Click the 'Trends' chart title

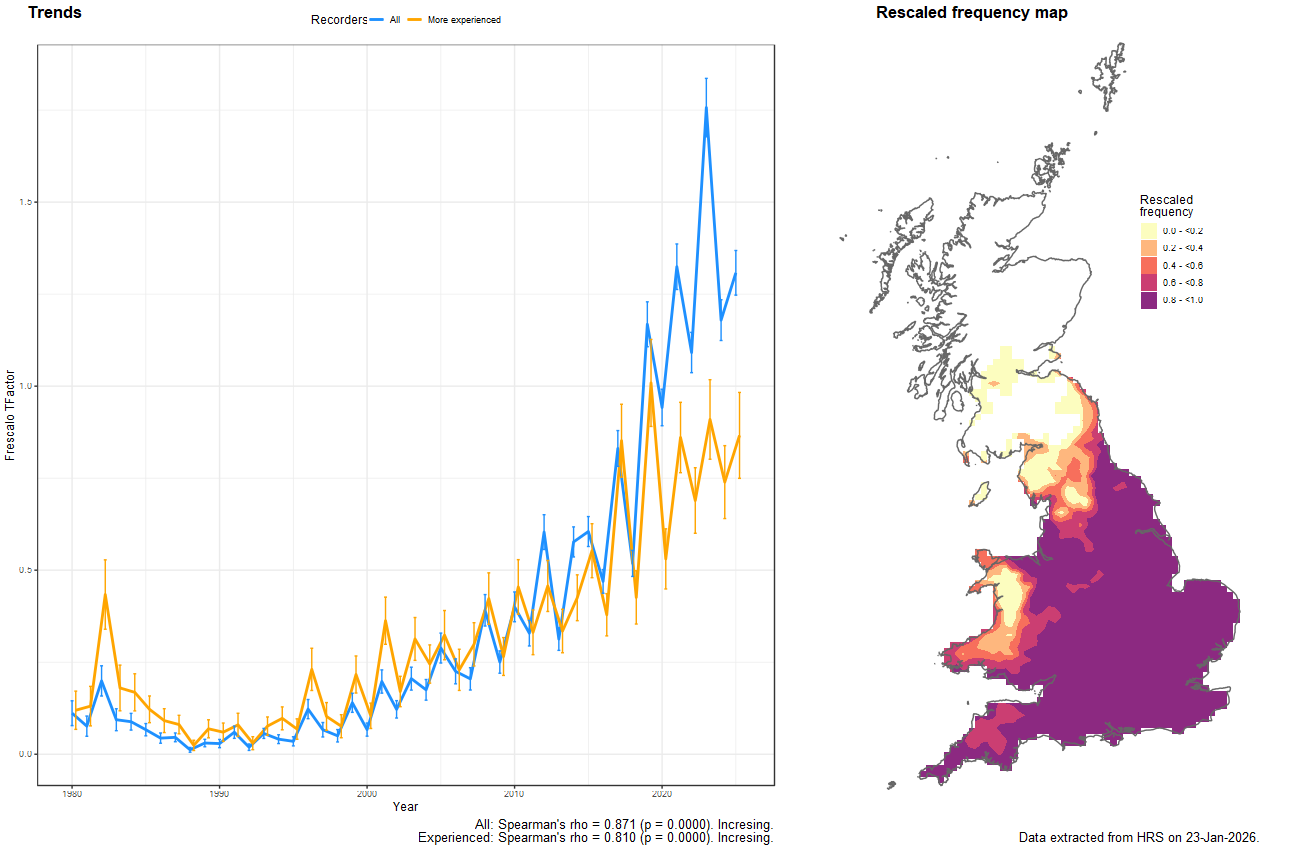click(55, 13)
